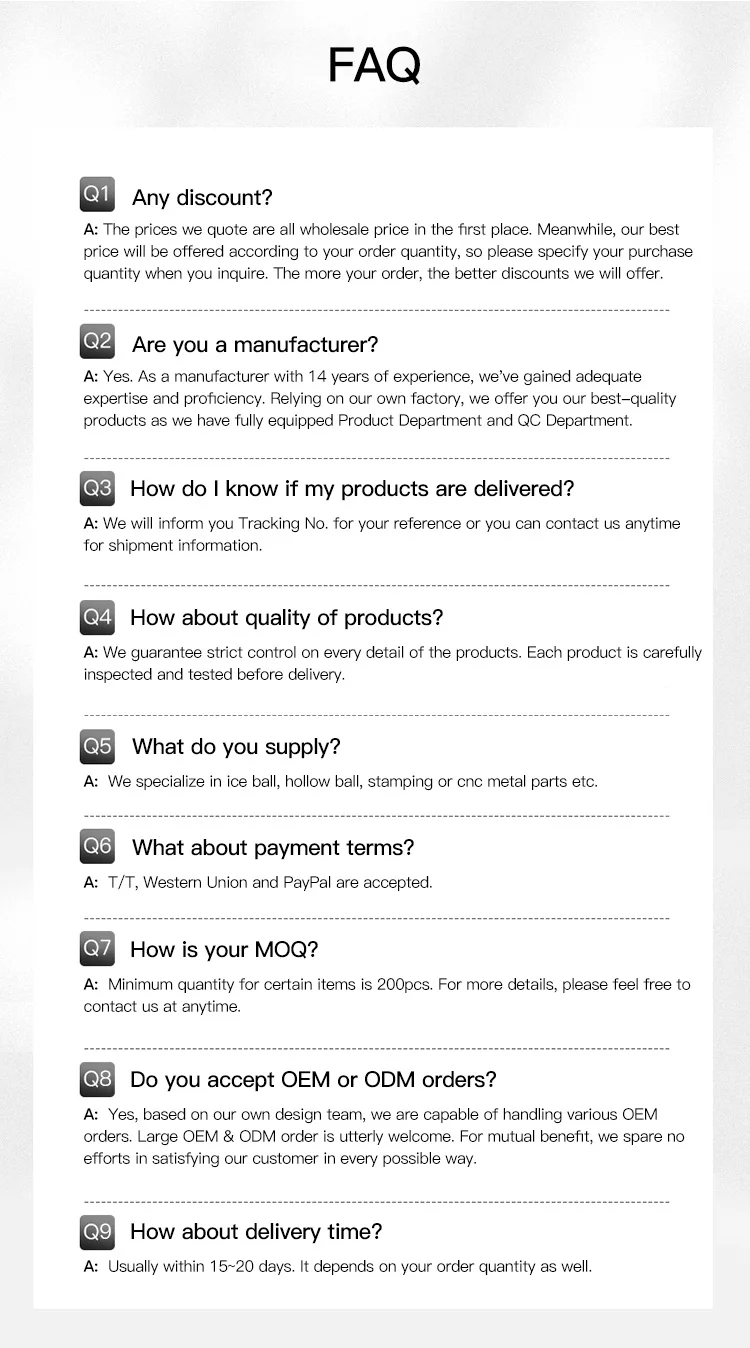Click "How do I know if my products are delivered?"
The height and width of the screenshot is (1348, 750).
[x=352, y=489]
